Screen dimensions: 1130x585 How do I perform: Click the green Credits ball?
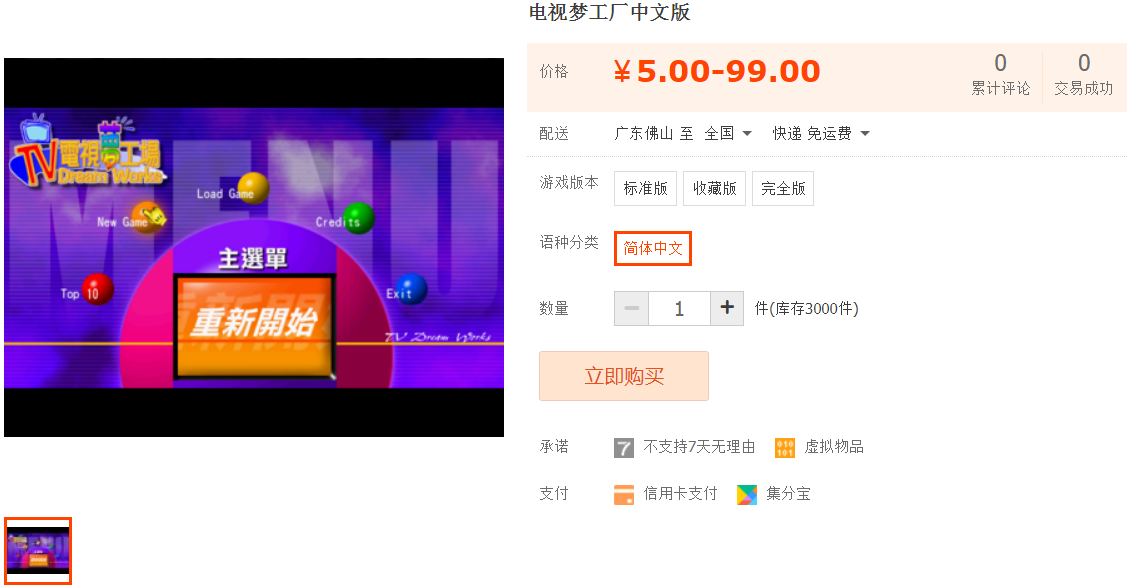(x=358, y=218)
